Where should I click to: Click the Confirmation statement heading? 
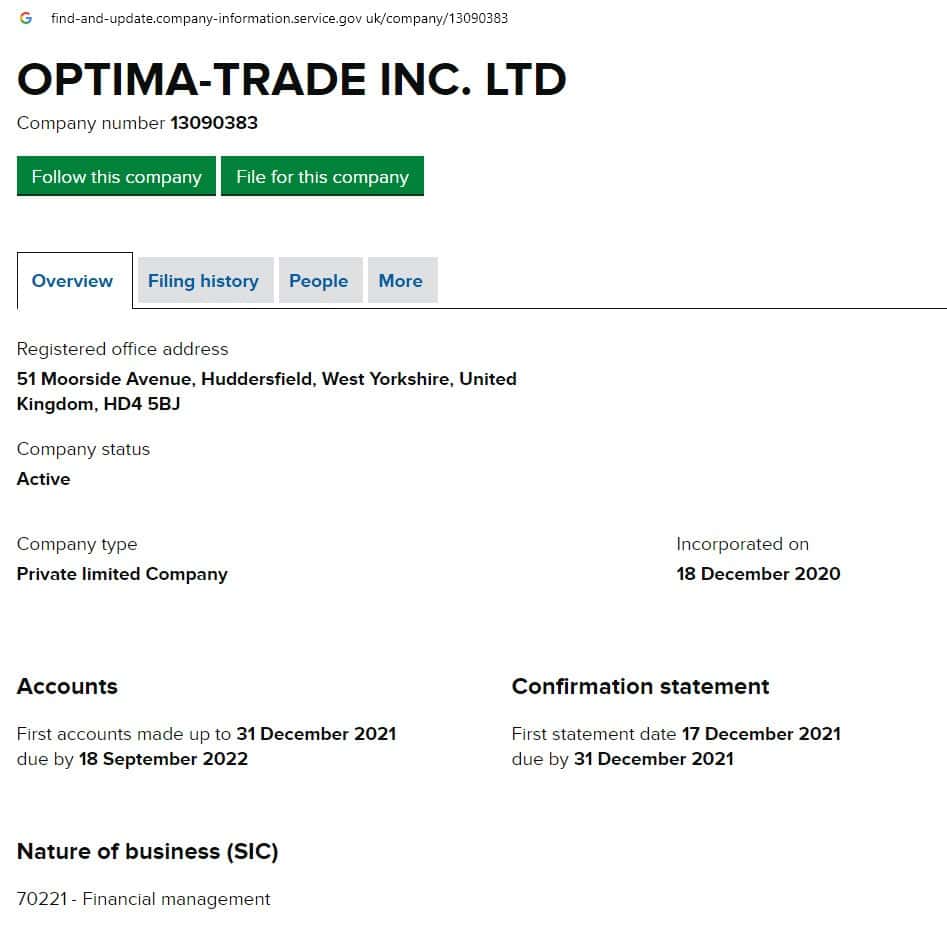tap(640, 686)
